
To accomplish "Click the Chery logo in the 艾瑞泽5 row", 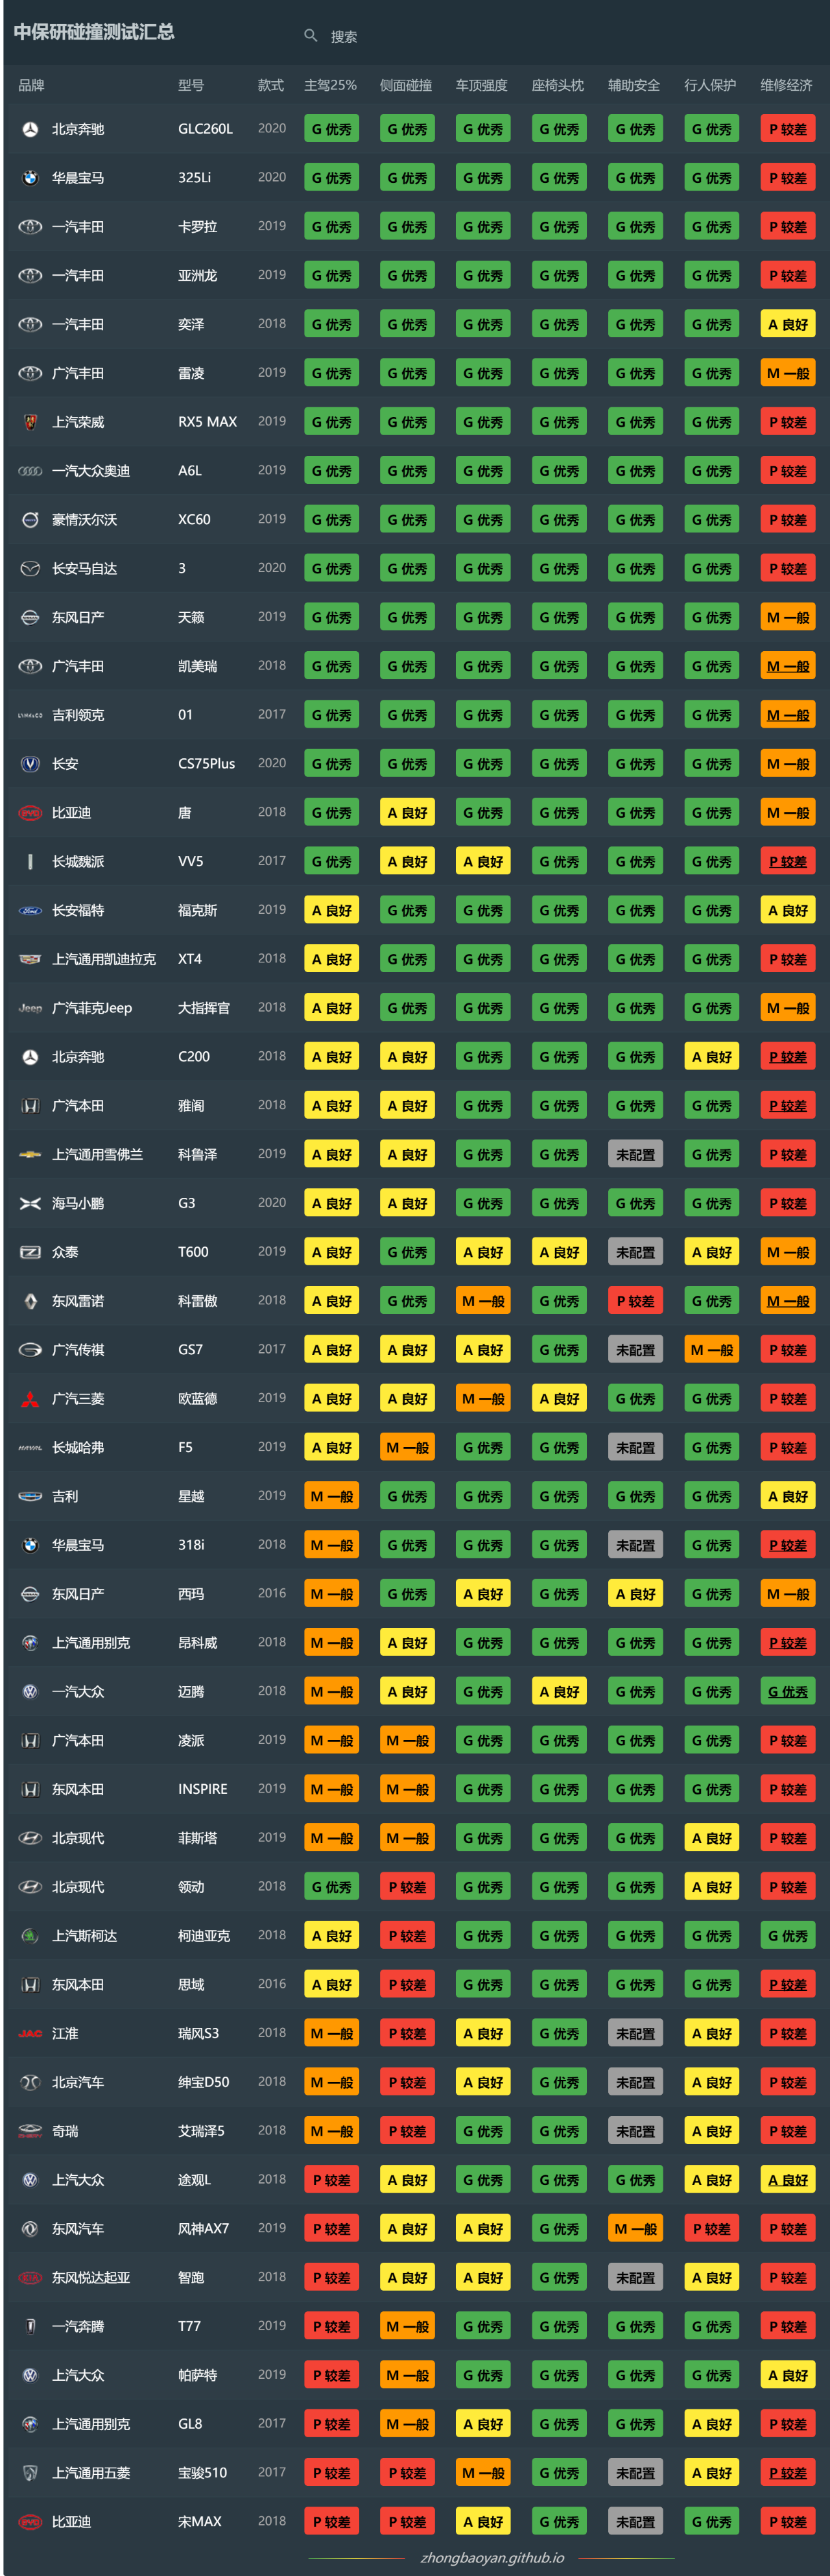I will pos(30,2131).
